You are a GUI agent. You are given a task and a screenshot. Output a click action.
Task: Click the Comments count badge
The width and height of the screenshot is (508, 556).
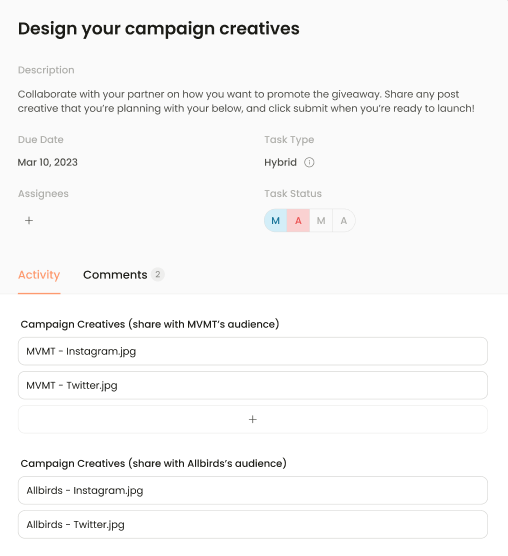158,274
